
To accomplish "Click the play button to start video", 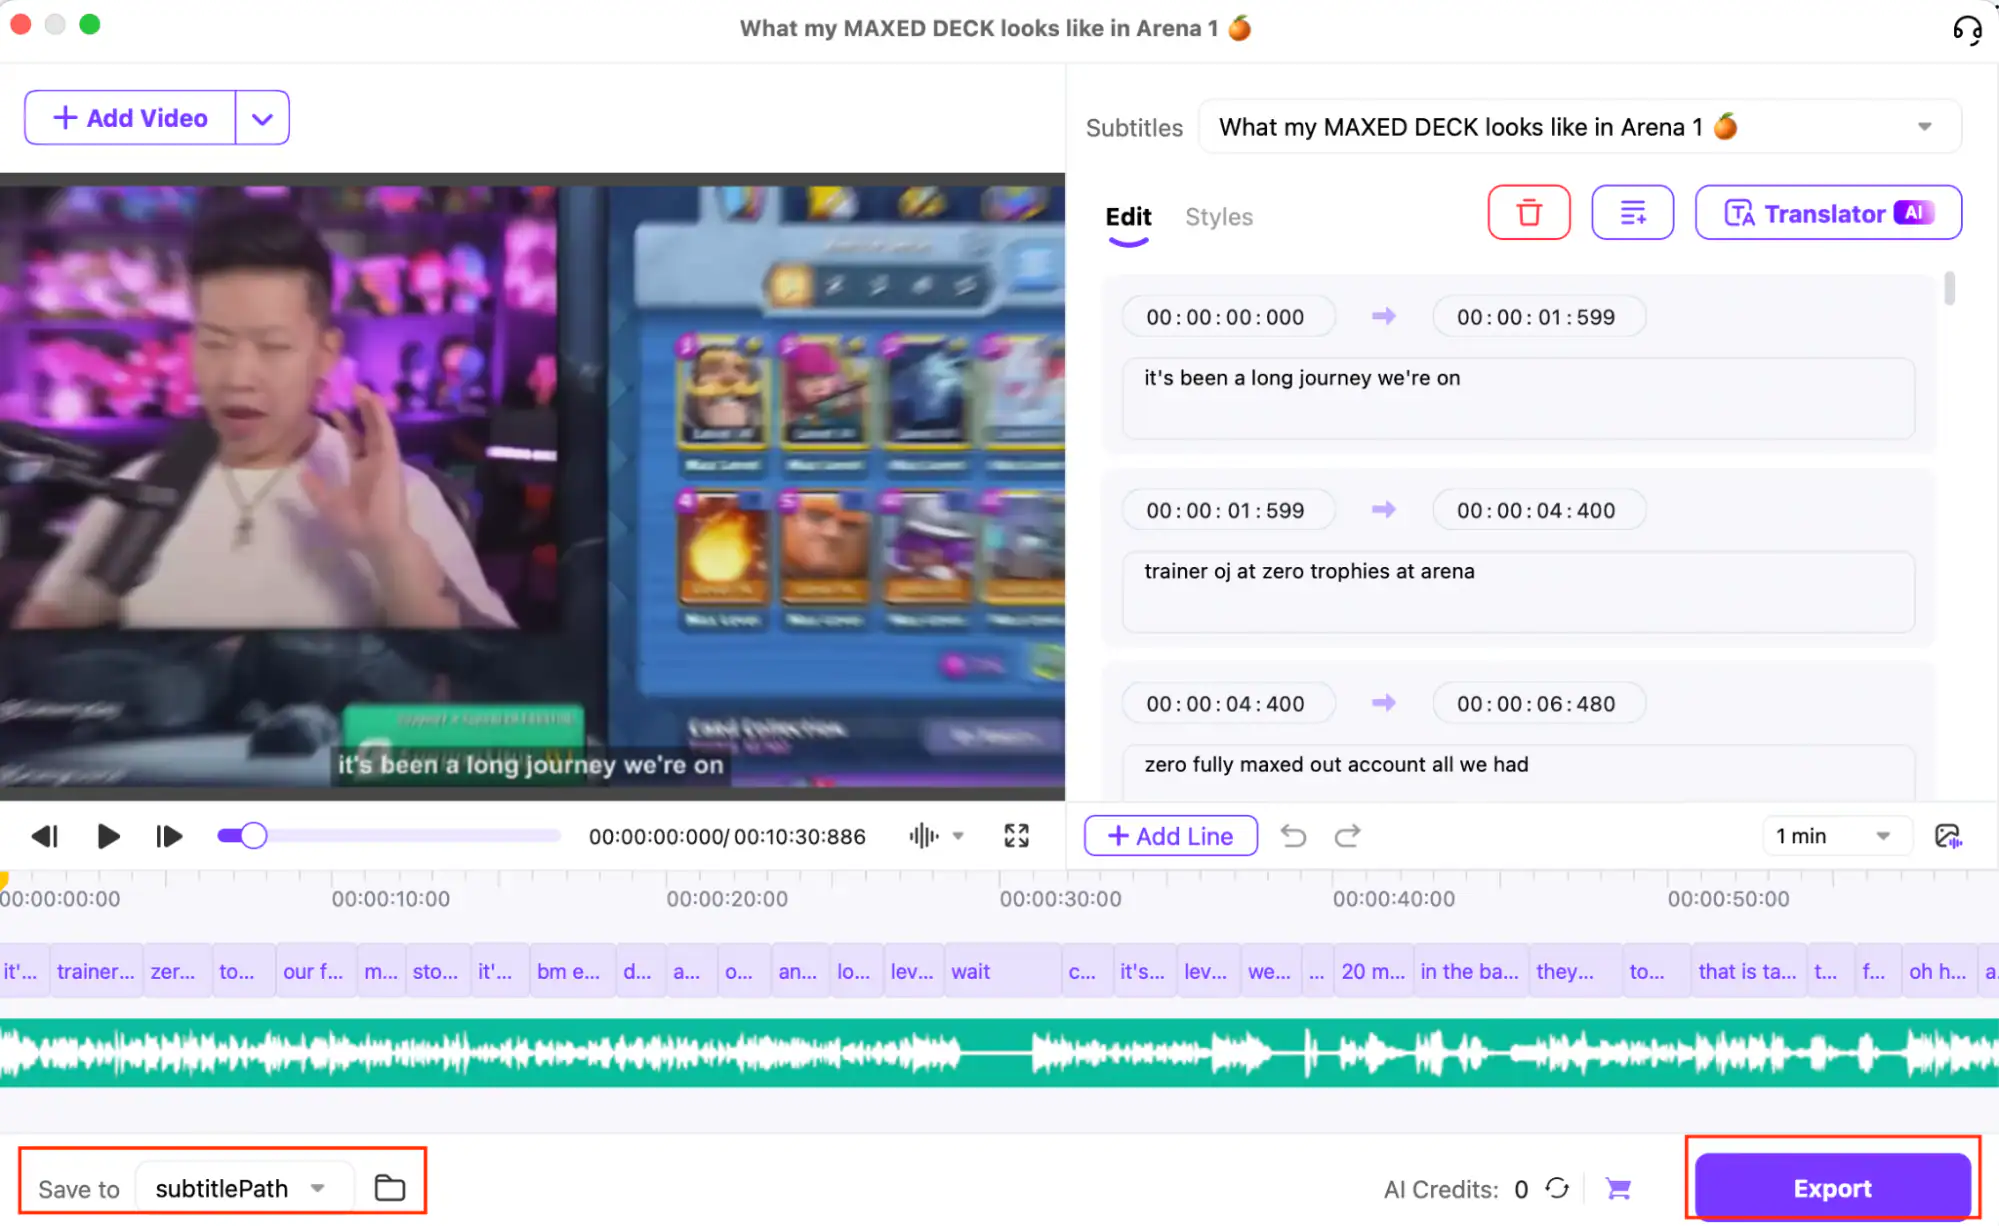I will [x=107, y=835].
